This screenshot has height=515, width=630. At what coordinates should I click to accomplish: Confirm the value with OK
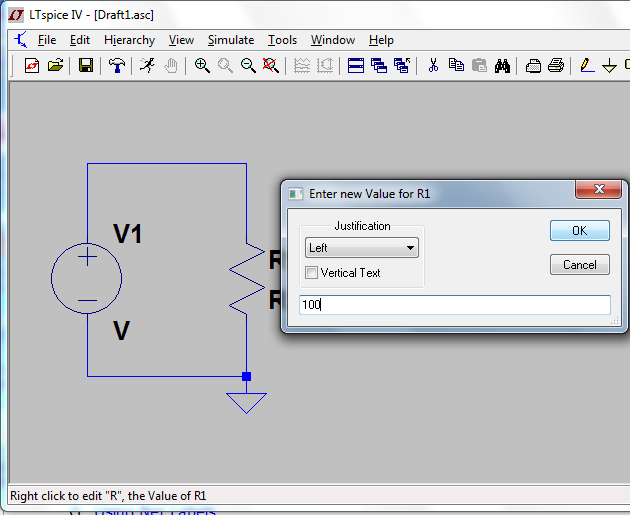pos(579,231)
